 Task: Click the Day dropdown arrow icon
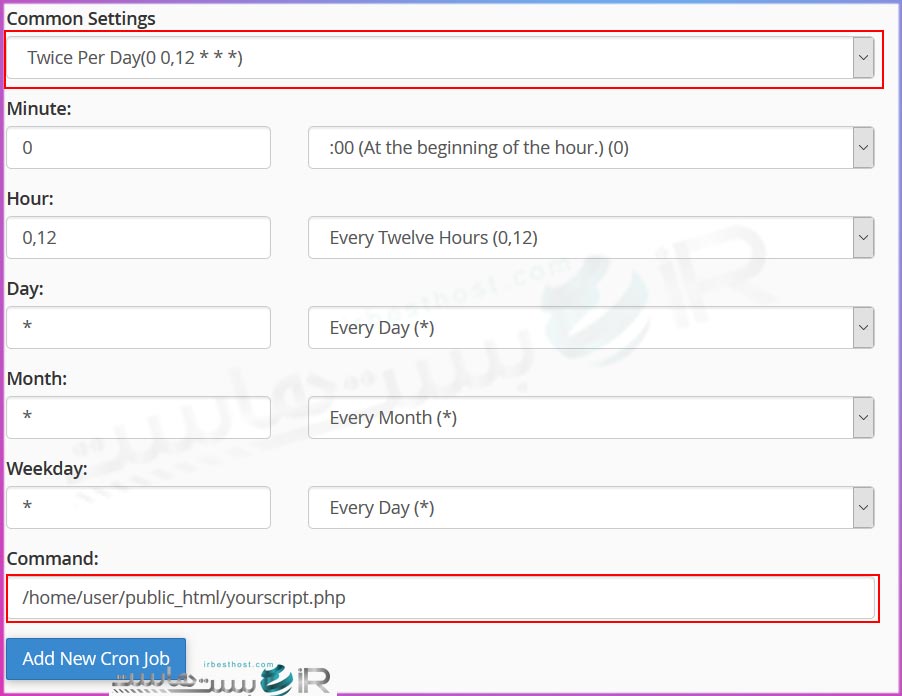(x=862, y=327)
